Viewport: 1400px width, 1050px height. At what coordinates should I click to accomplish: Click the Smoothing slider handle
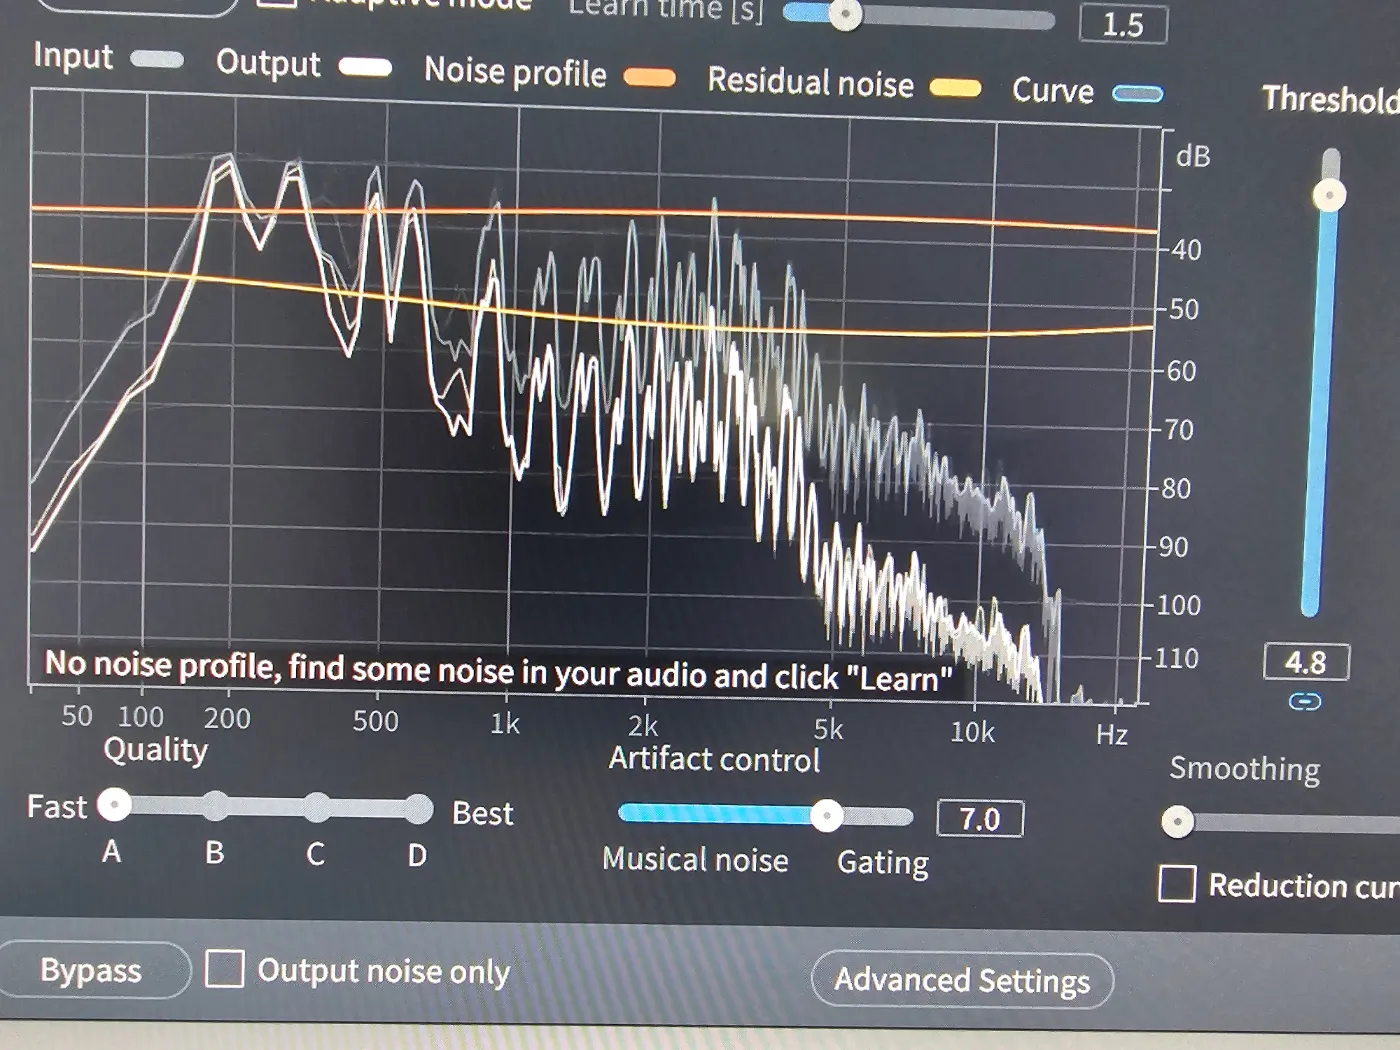pyautogui.click(x=1178, y=822)
